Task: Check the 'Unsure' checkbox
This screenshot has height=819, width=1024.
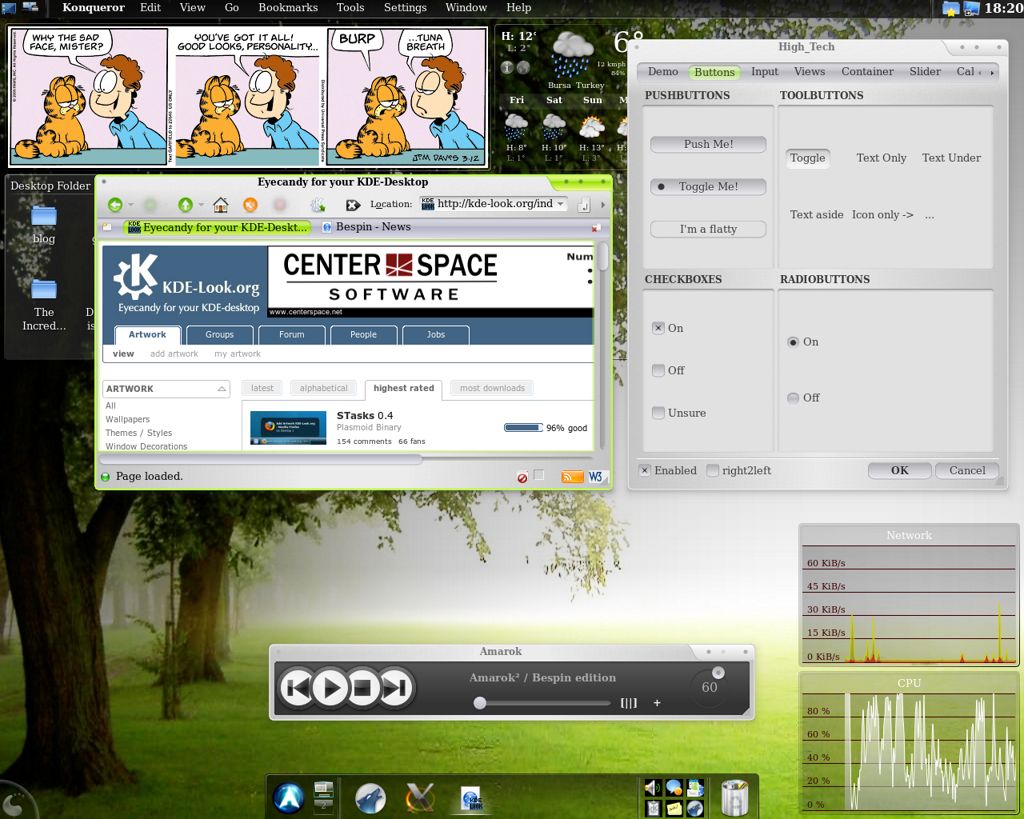Action: [x=658, y=413]
